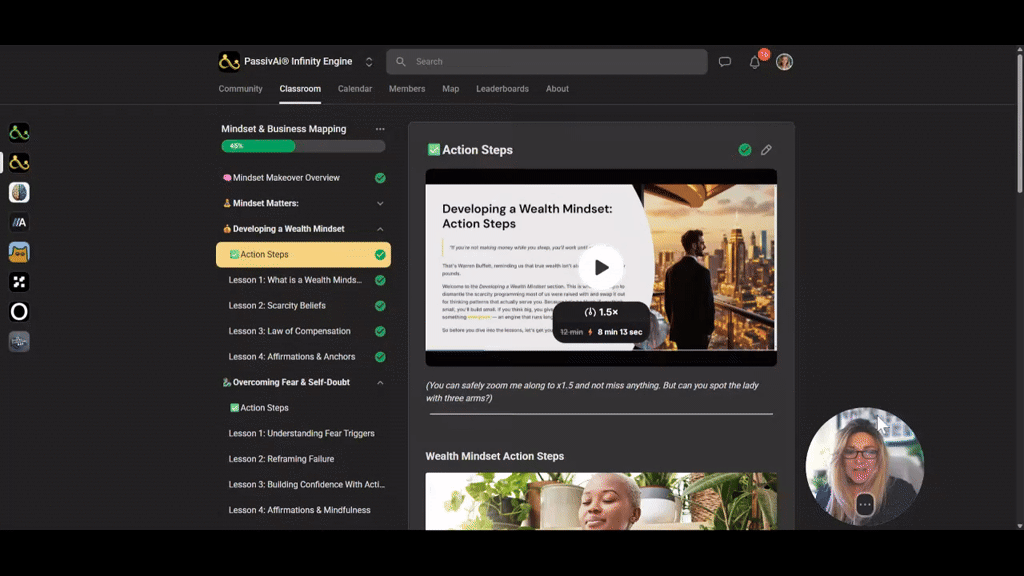Open the white dots sidebar group
Image resolution: width=1024 pixels, height=576 pixels.
19,282
